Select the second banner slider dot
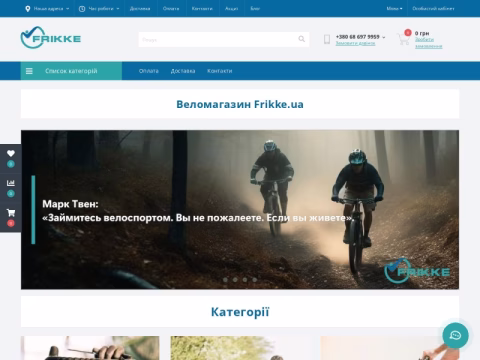This screenshot has width=480, height=360. (235, 280)
